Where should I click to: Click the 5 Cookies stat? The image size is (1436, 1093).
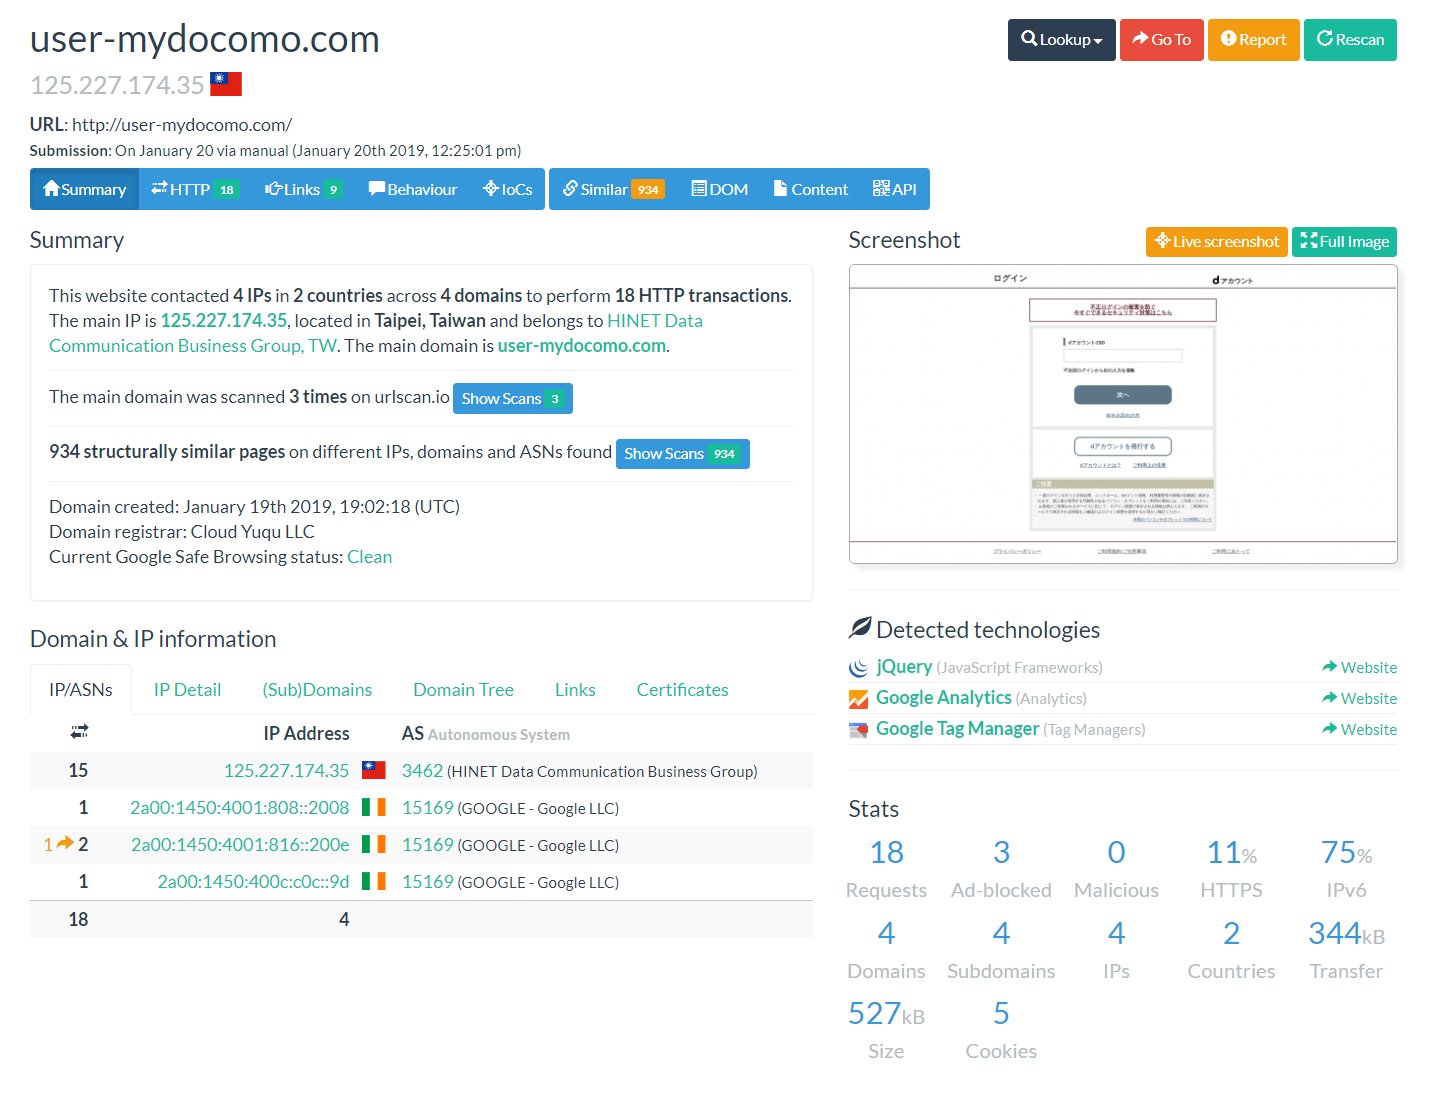(x=1001, y=1030)
